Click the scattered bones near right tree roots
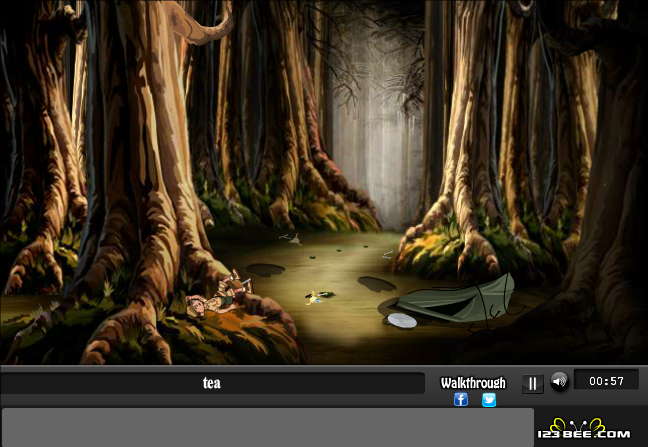This screenshot has height=447, width=648. (x=388, y=254)
